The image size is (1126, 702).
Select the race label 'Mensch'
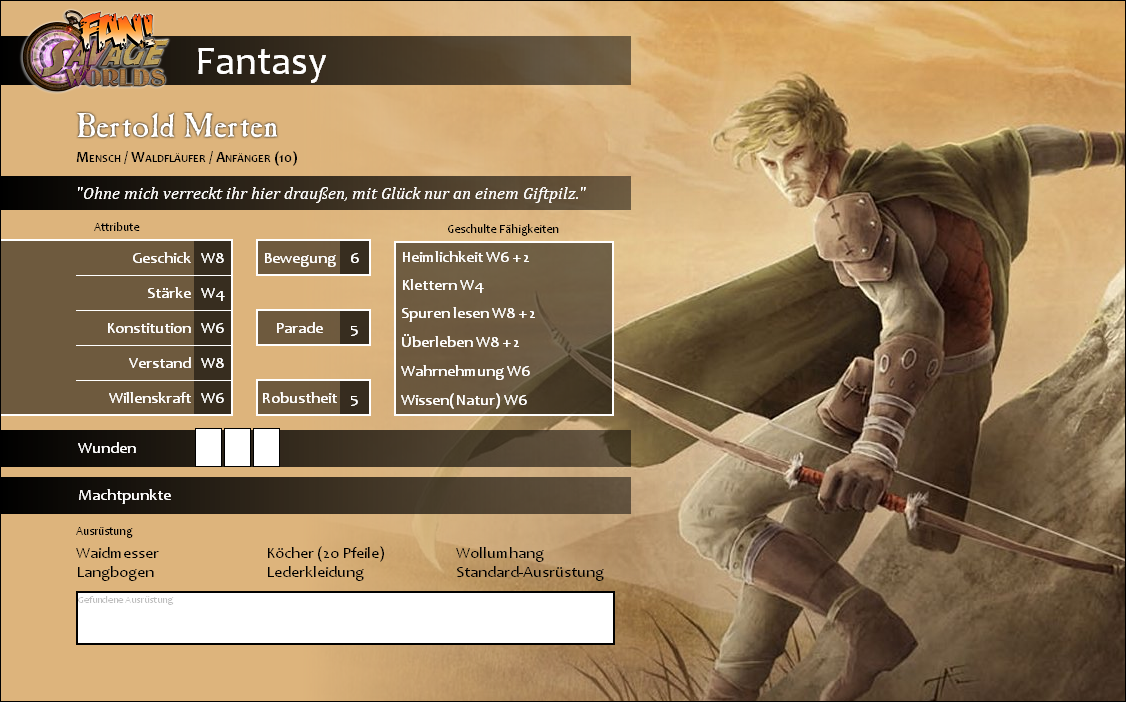point(98,158)
